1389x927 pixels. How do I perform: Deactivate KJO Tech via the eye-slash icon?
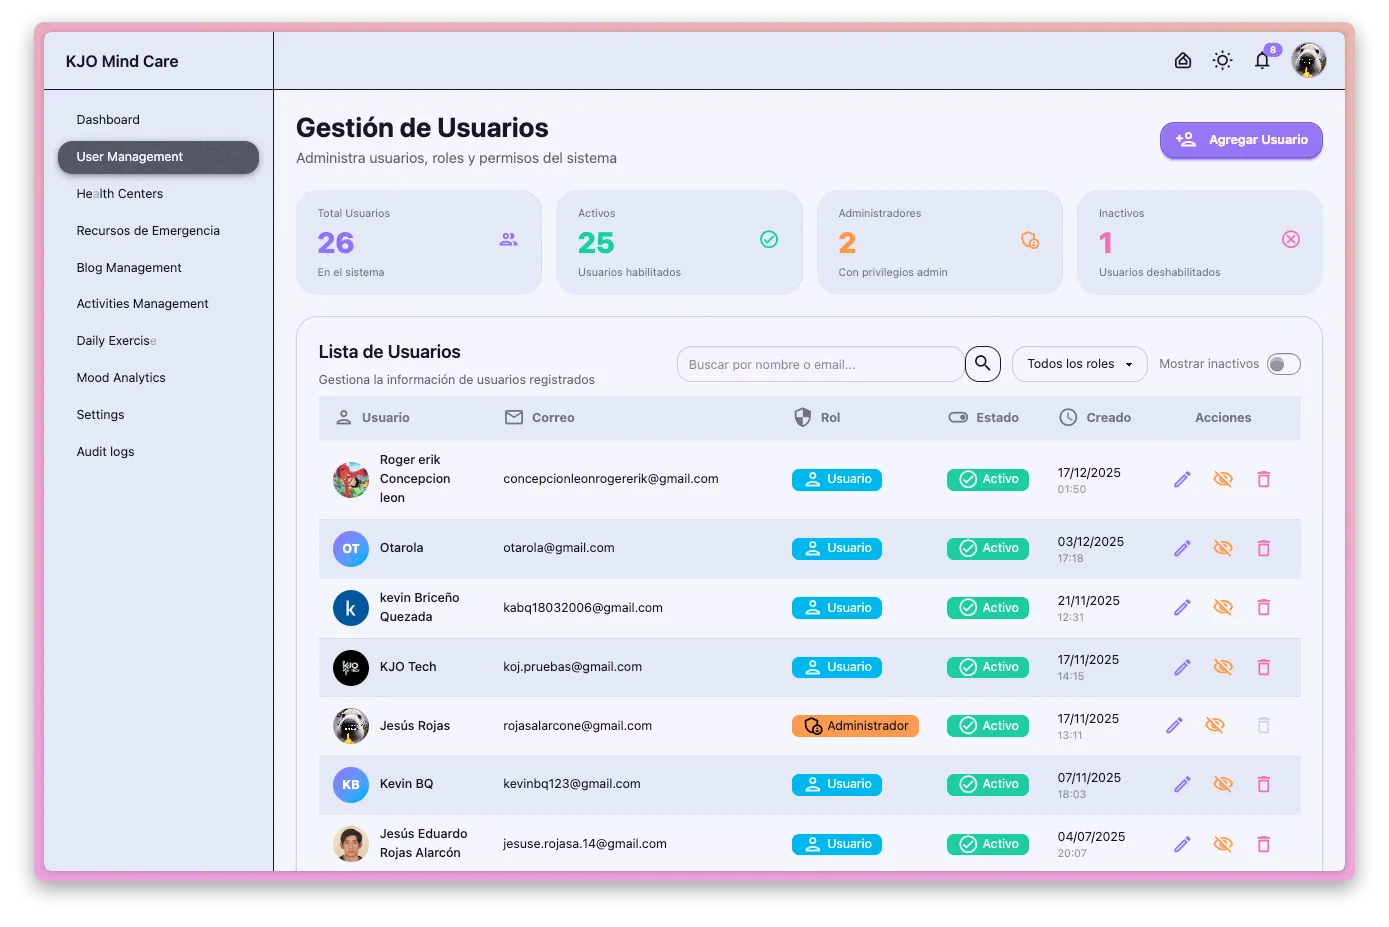coord(1222,667)
